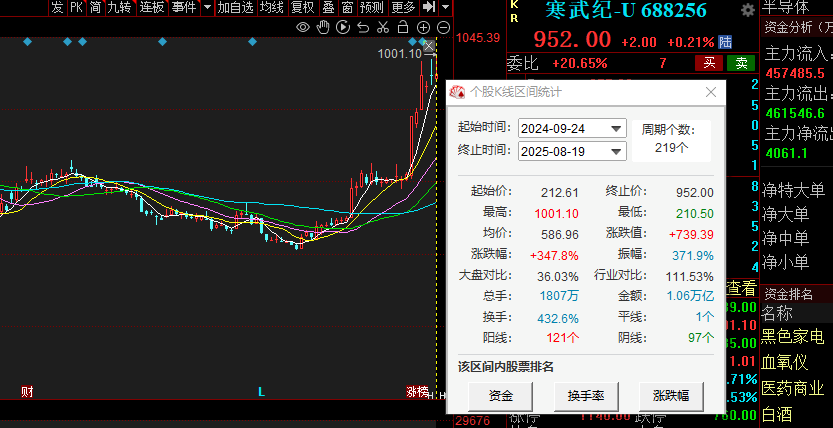Click the 窗 window toolbar button

(x=347, y=7)
